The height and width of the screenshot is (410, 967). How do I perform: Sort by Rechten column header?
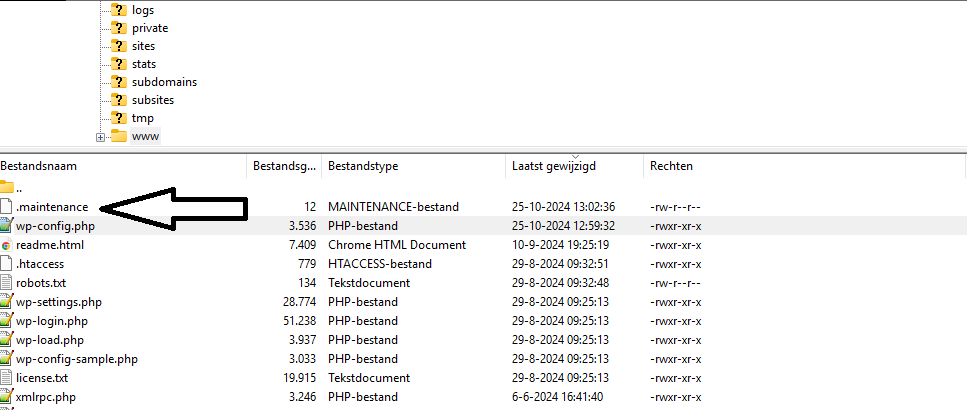(x=671, y=166)
